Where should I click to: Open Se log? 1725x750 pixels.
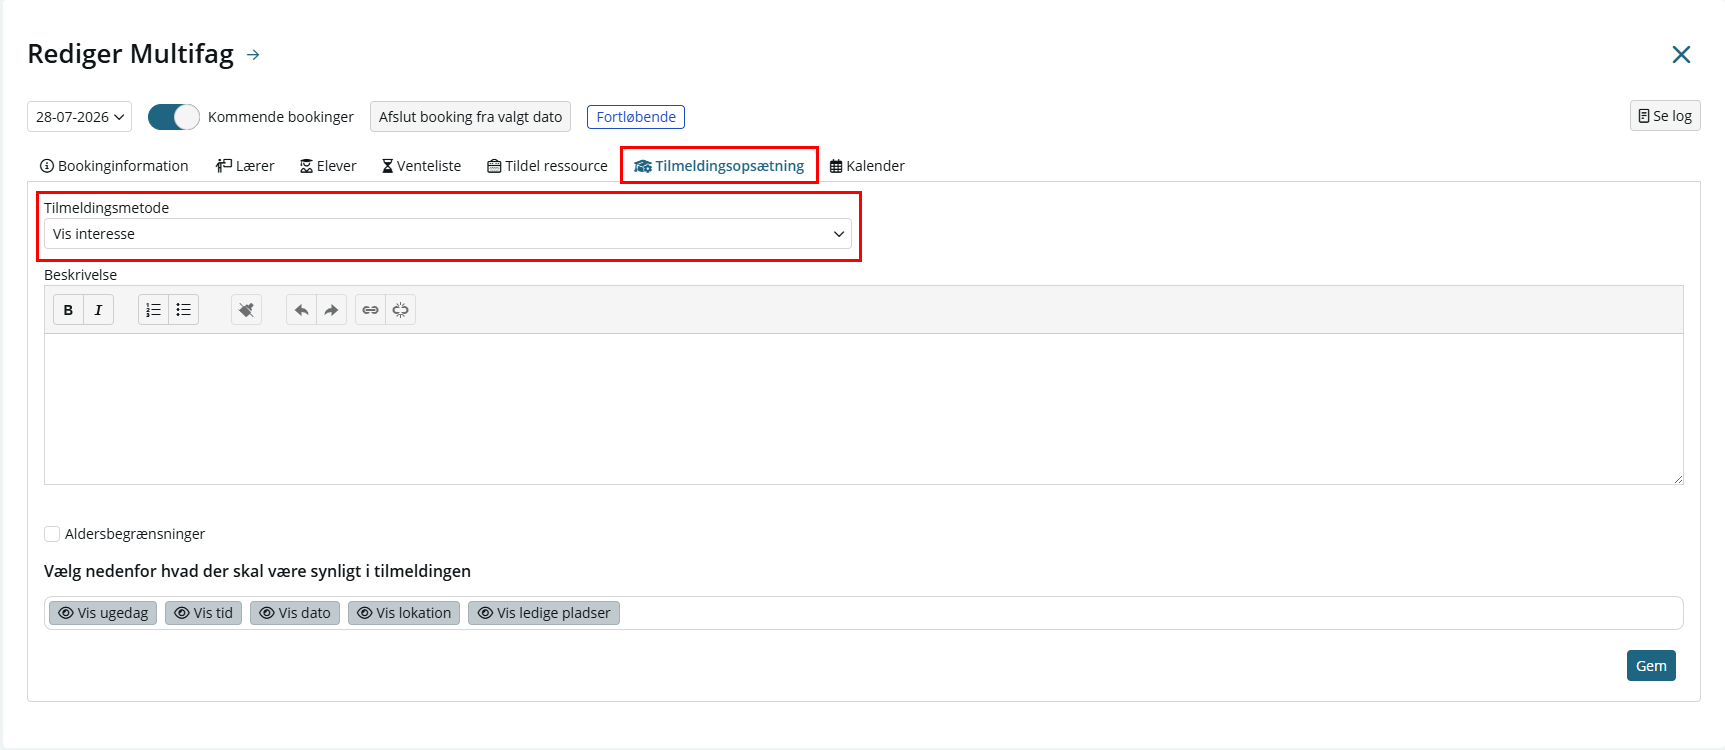(1665, 116)
